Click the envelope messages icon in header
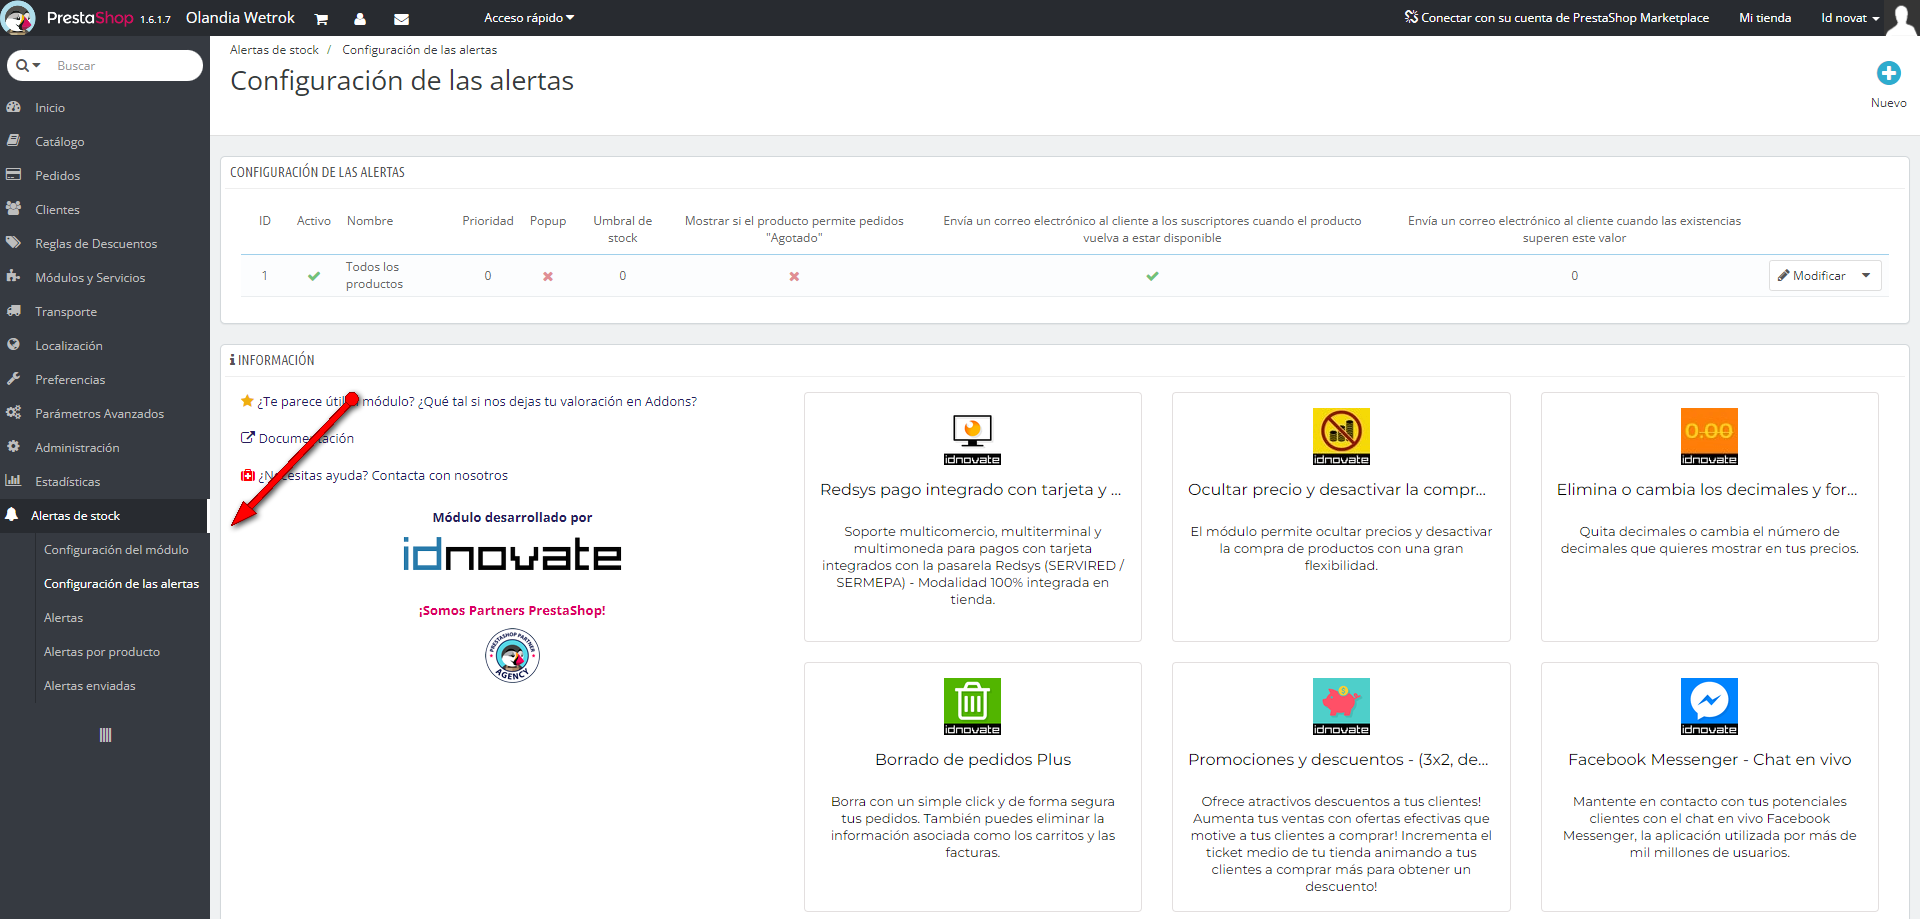 point(401,19)
